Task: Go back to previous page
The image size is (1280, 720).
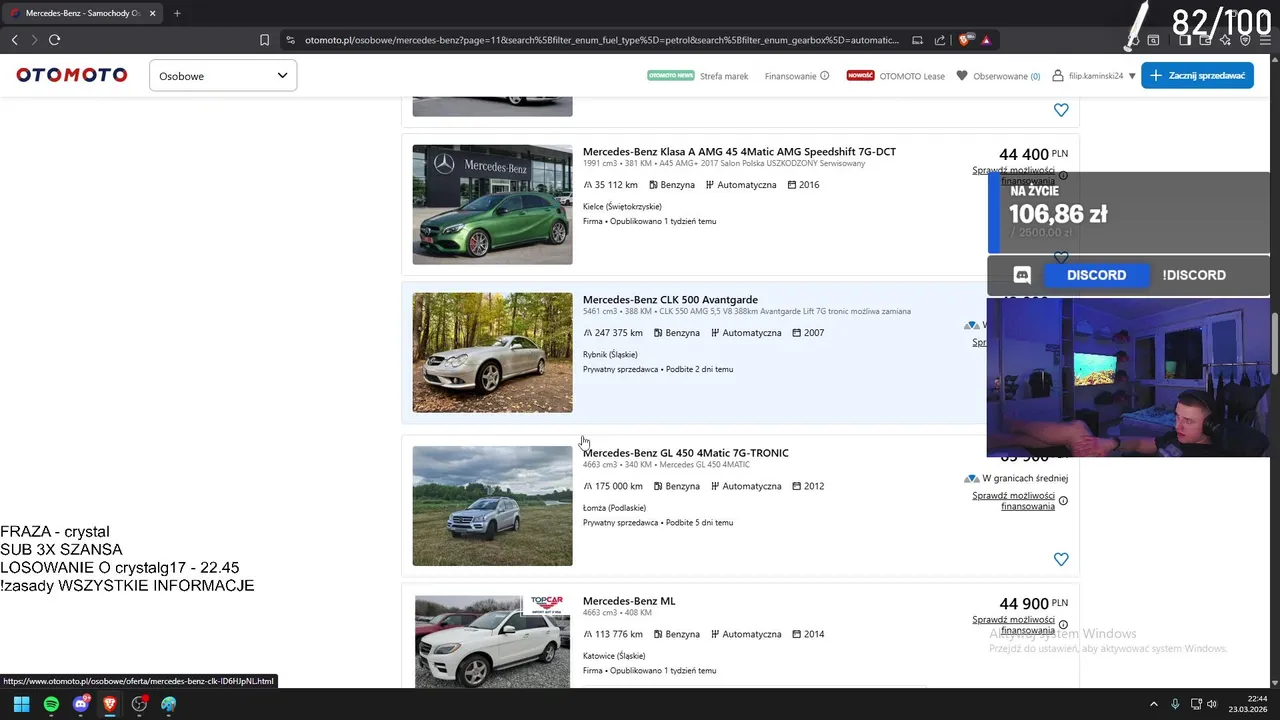Action: coord(14,40)
